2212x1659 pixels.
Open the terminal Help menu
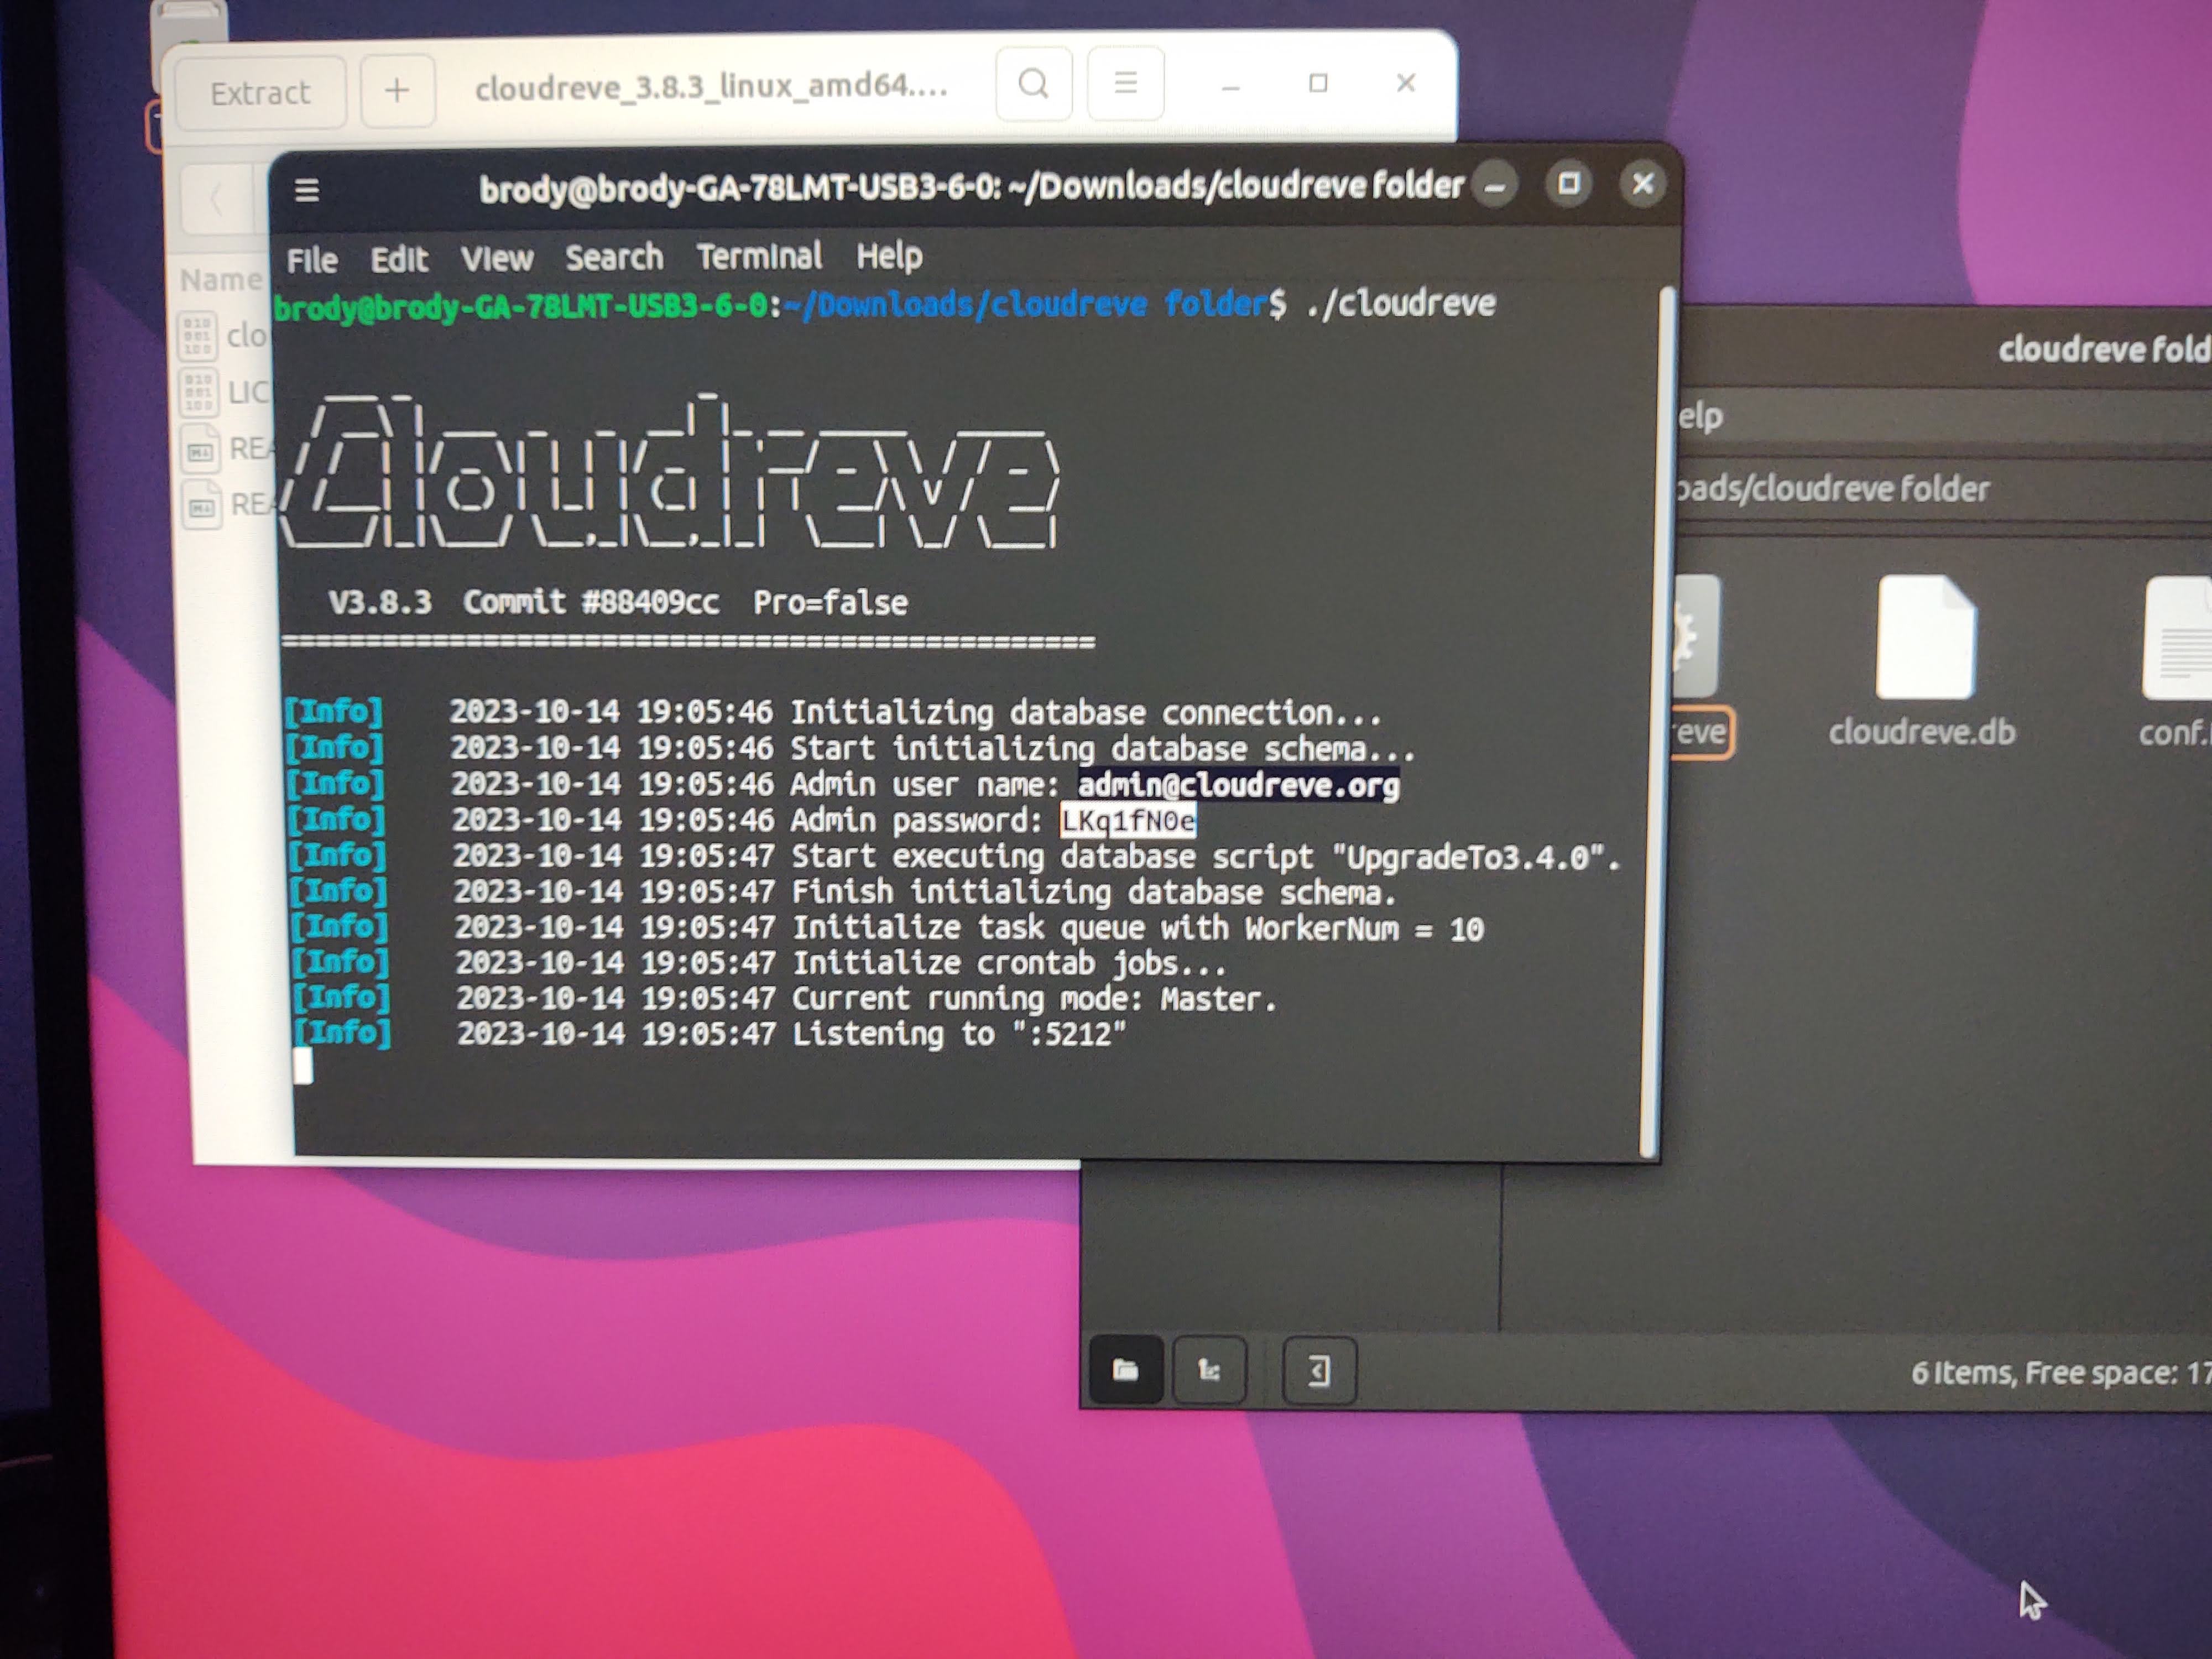tap(889, 256)
